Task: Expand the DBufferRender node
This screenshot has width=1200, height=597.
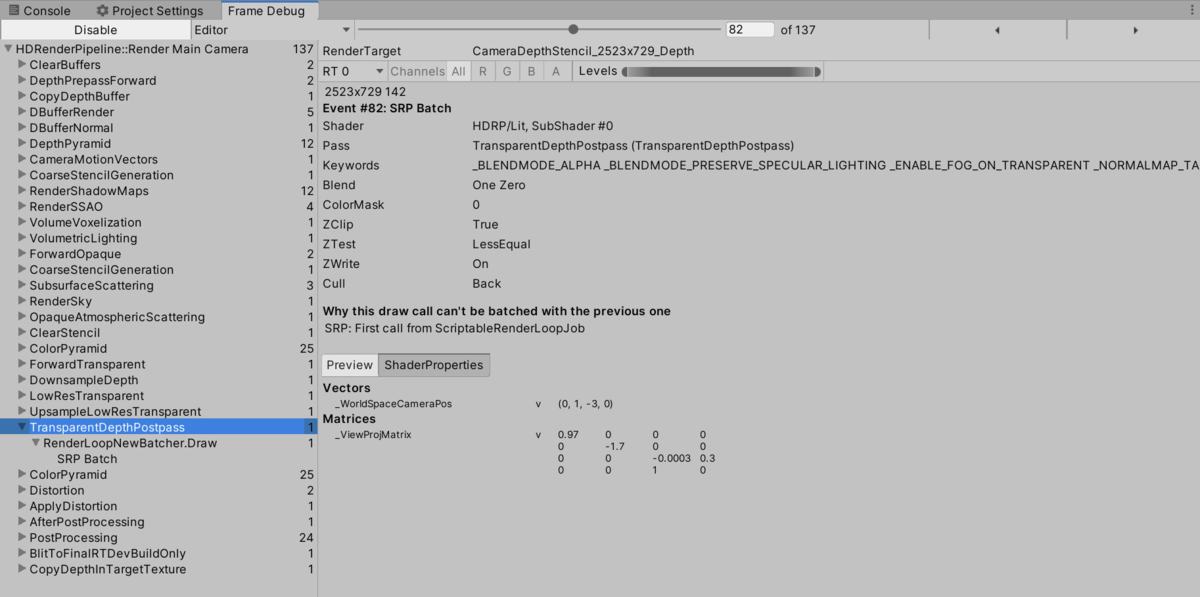Action: tap(22, 112)
